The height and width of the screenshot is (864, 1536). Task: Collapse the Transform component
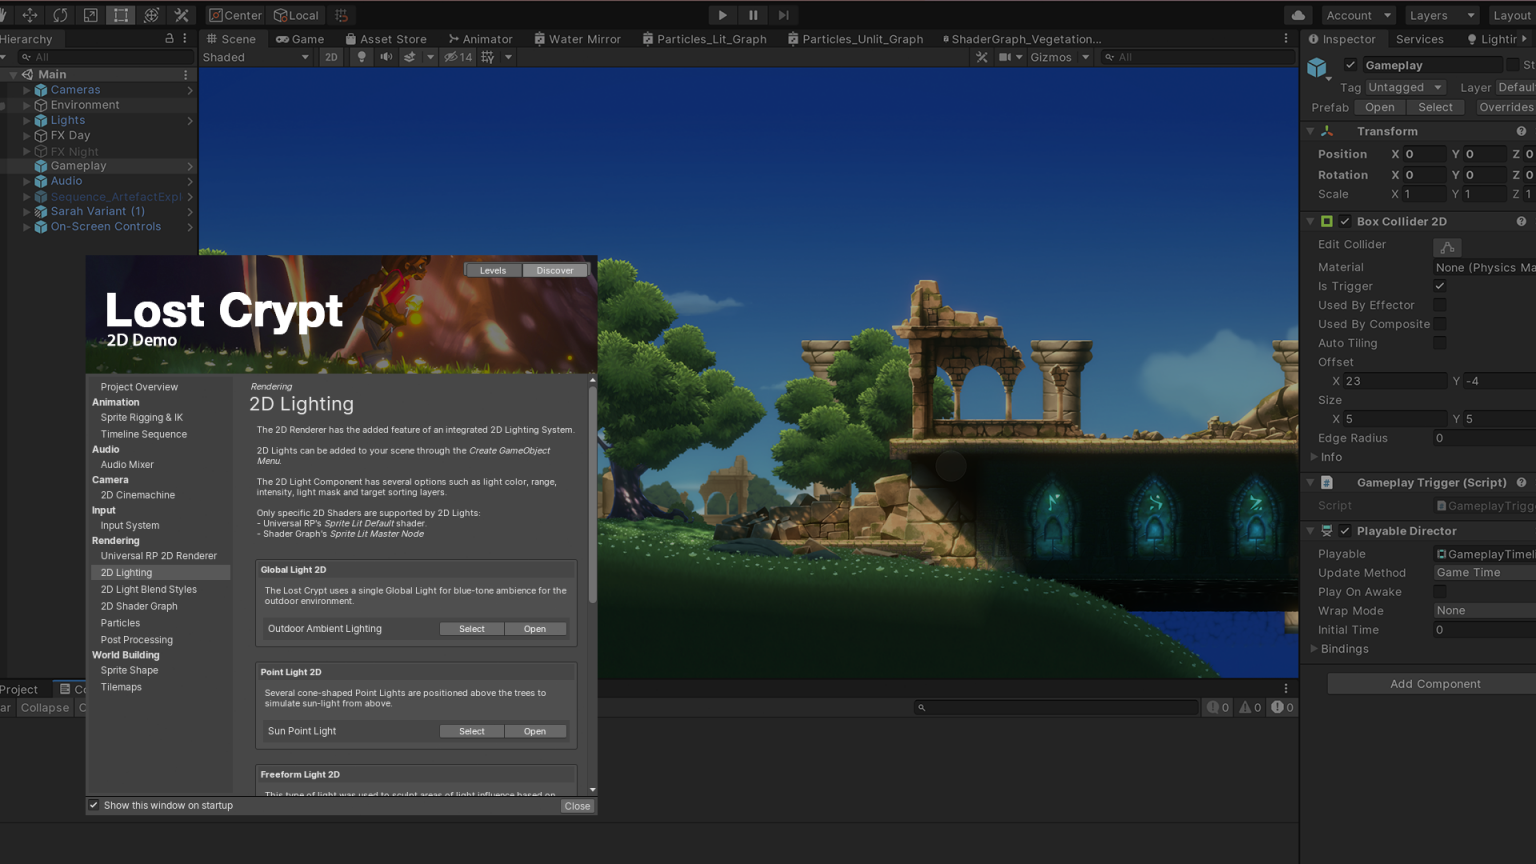[1310, 131]
